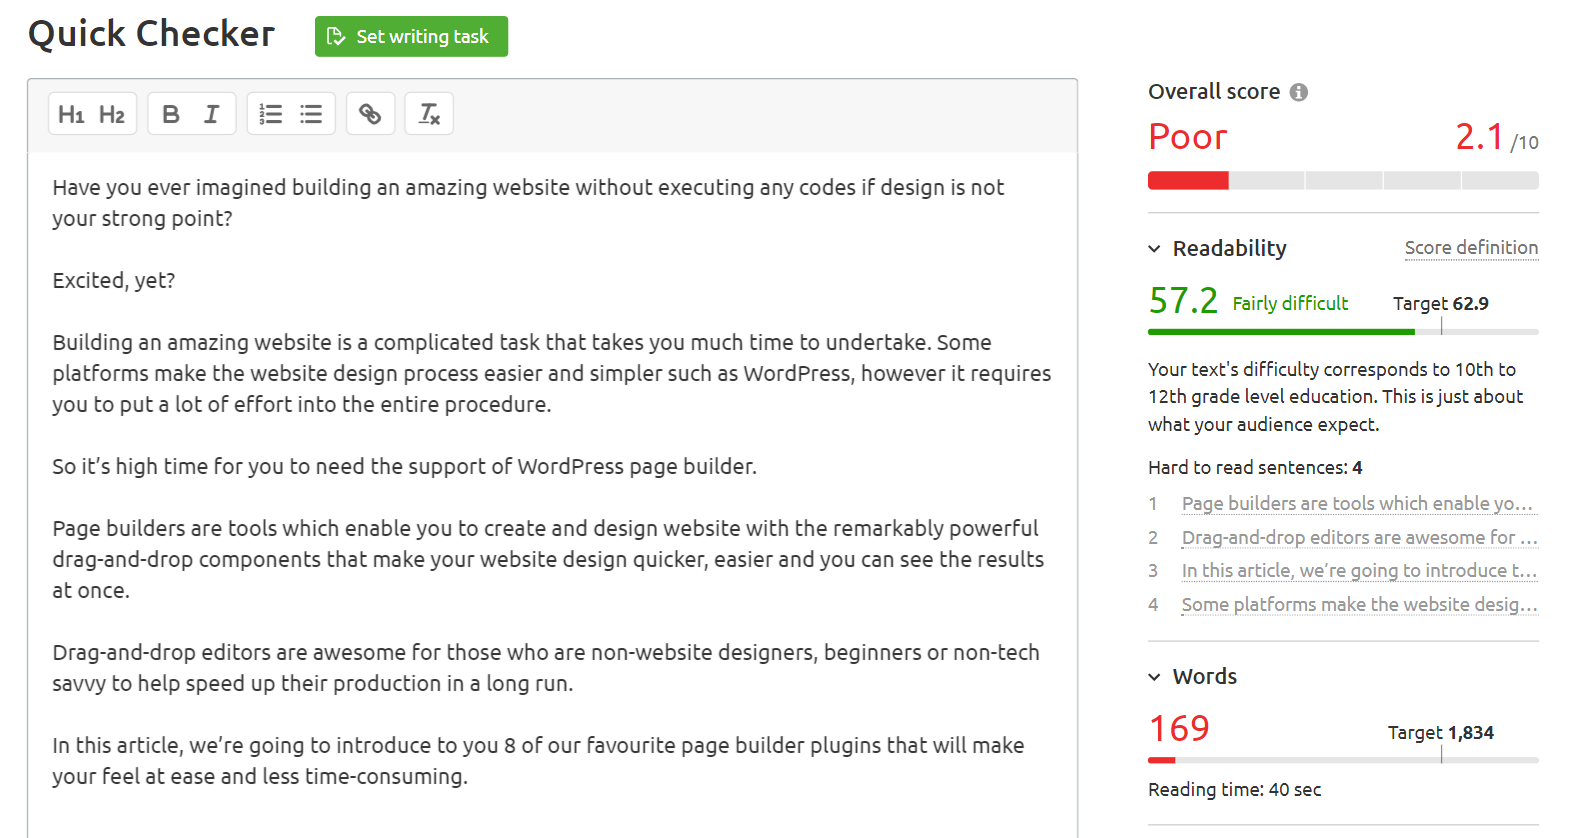Click the Set writing task button
The width and height of the screenshot is (1577, 838).
coord(411,37)
